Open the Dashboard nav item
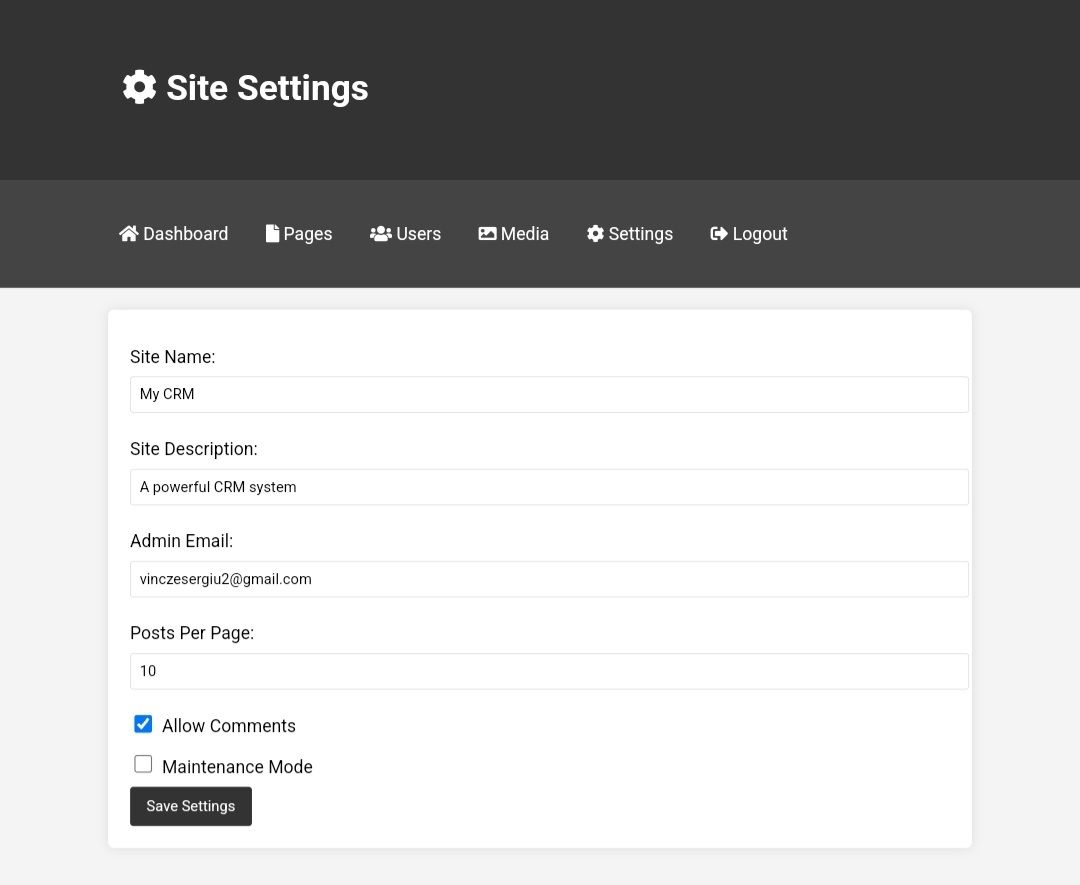Viewport: 1080px width, 885px height. (185, 234)
